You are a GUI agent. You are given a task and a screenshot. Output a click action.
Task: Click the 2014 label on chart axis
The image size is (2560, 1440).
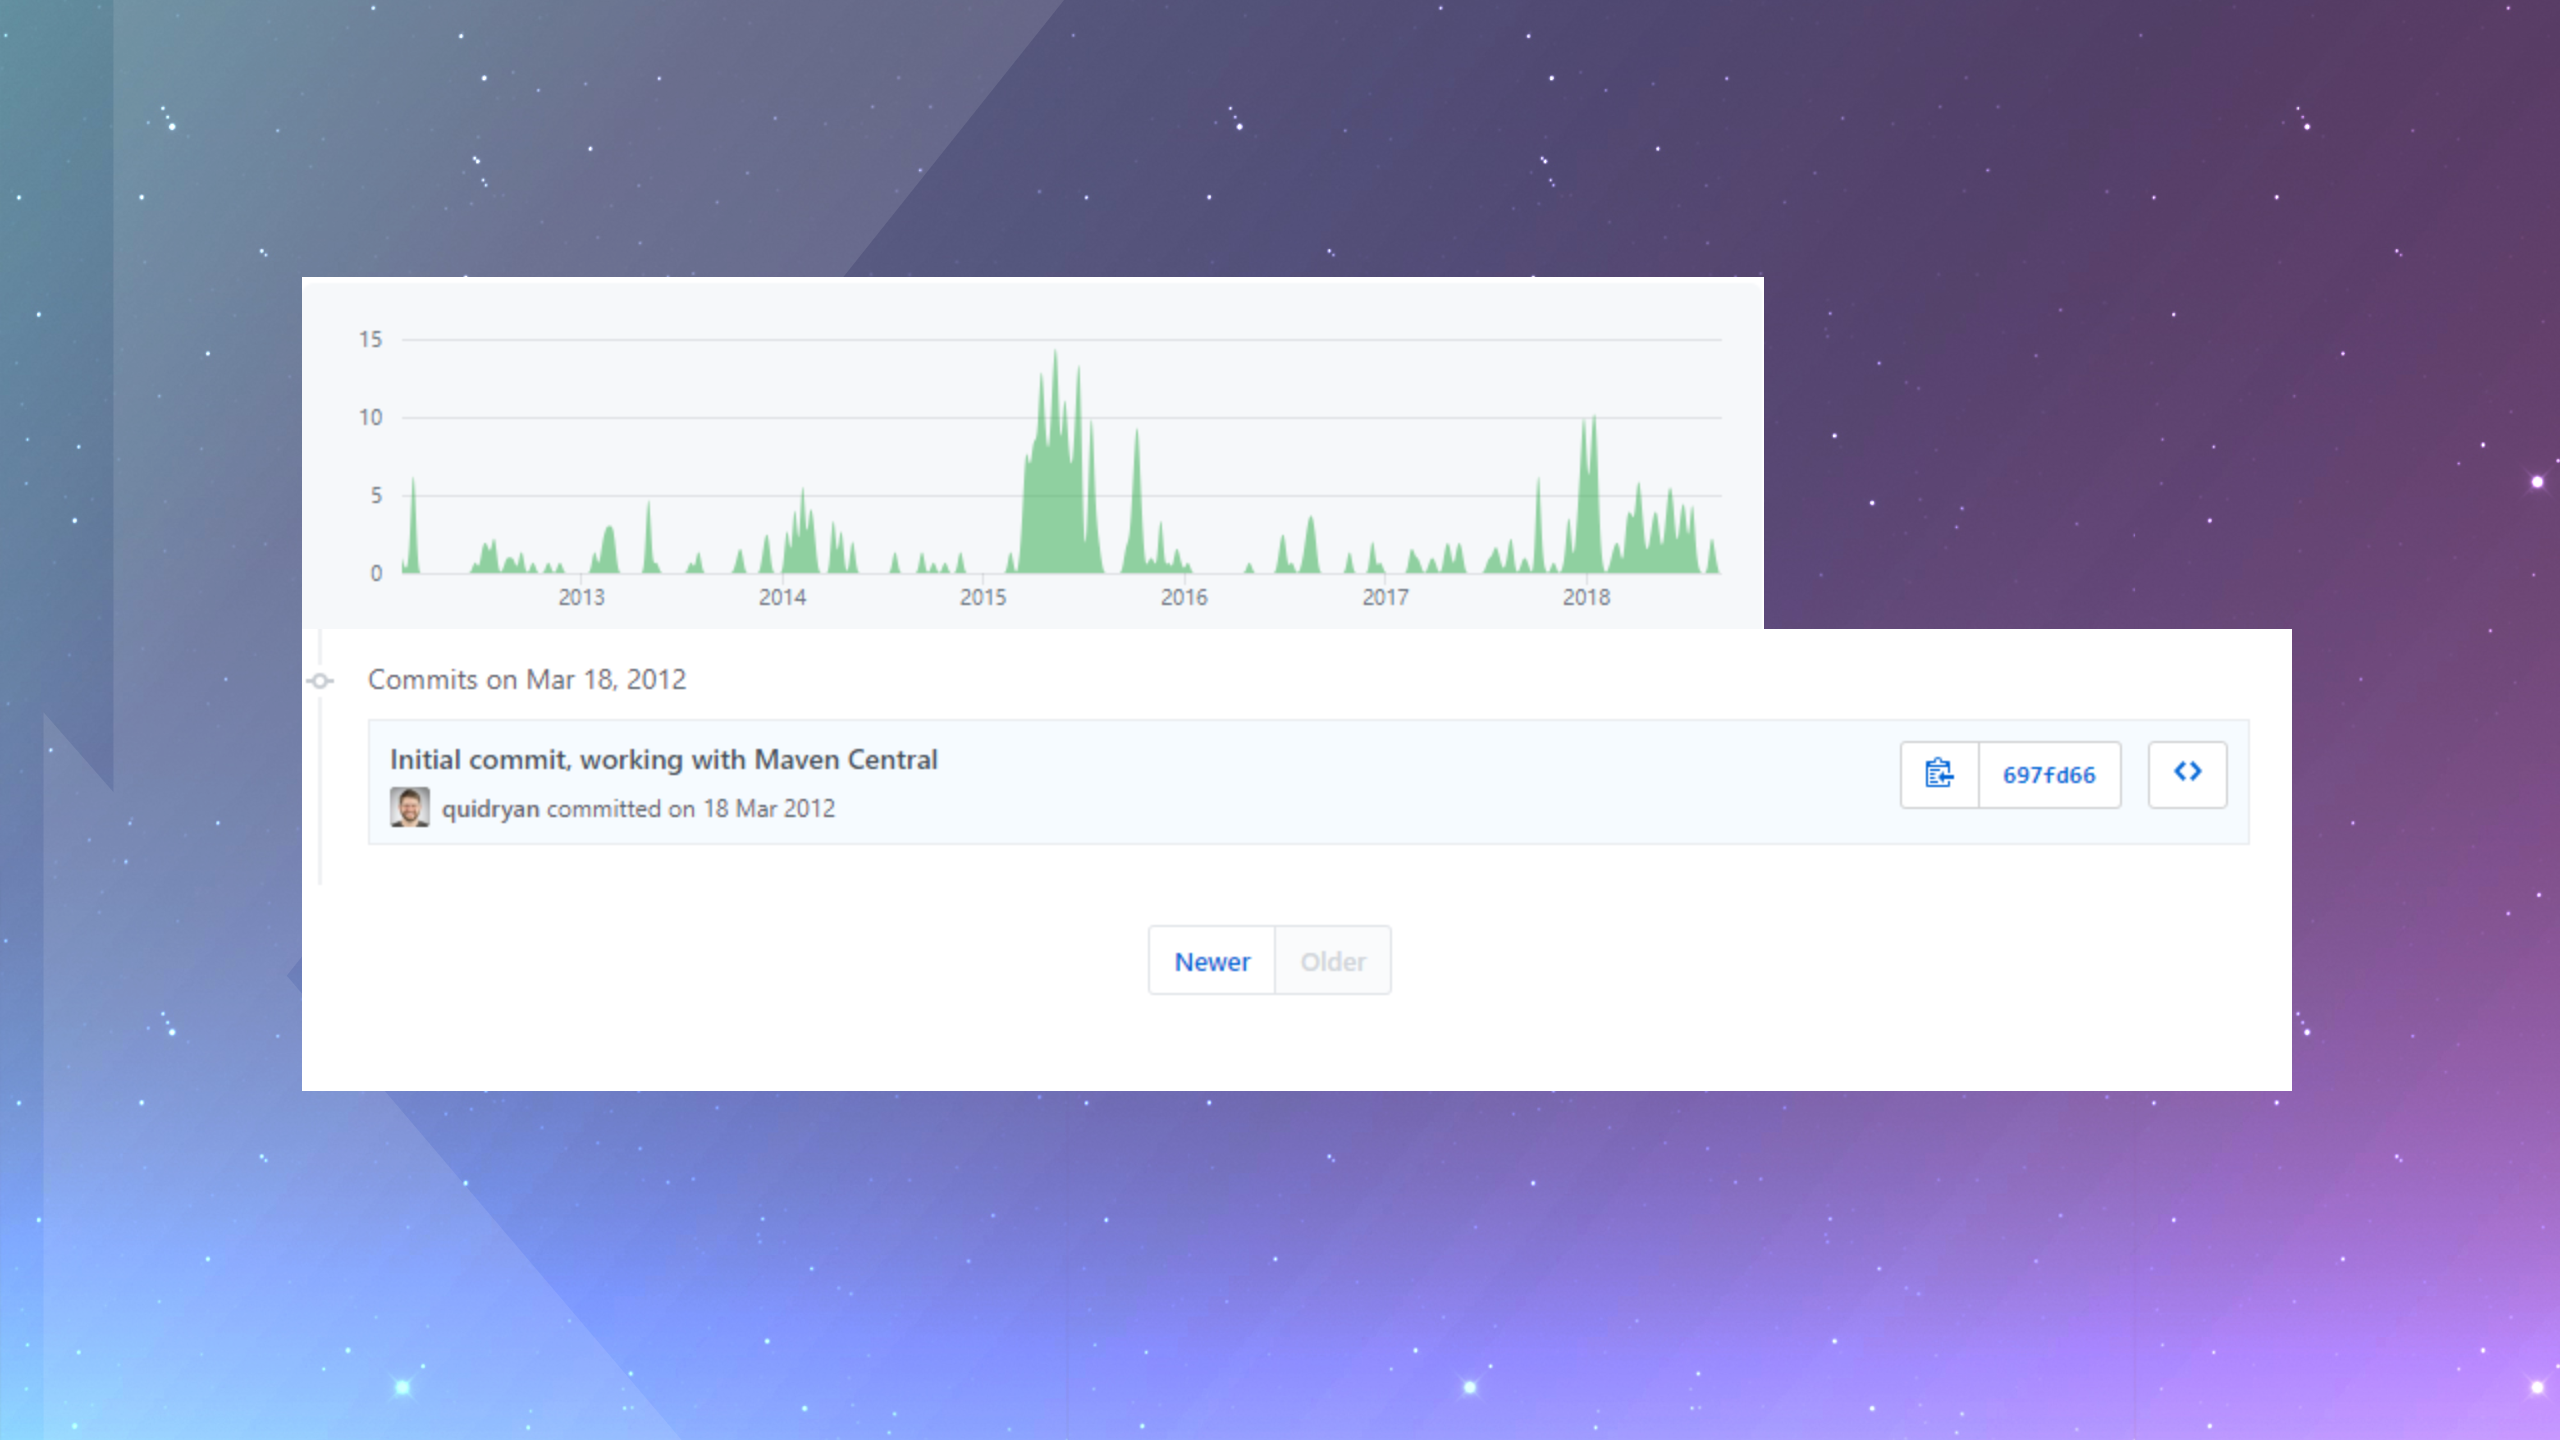782,597
